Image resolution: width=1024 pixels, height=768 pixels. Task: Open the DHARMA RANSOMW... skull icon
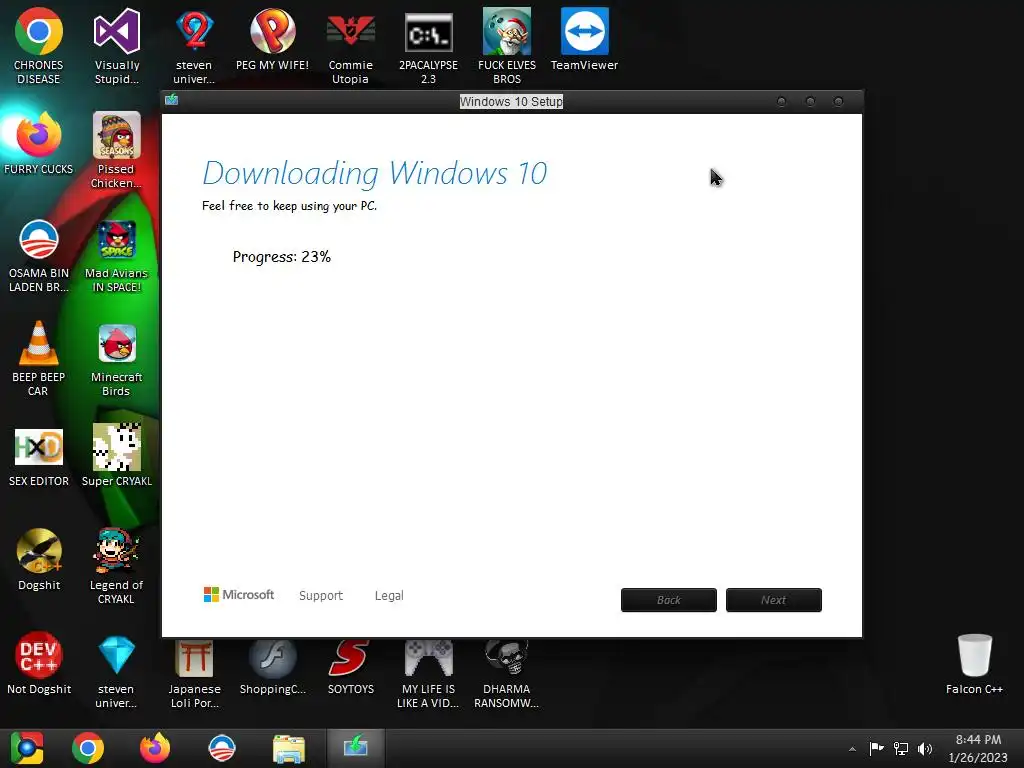tap(507, 658)
